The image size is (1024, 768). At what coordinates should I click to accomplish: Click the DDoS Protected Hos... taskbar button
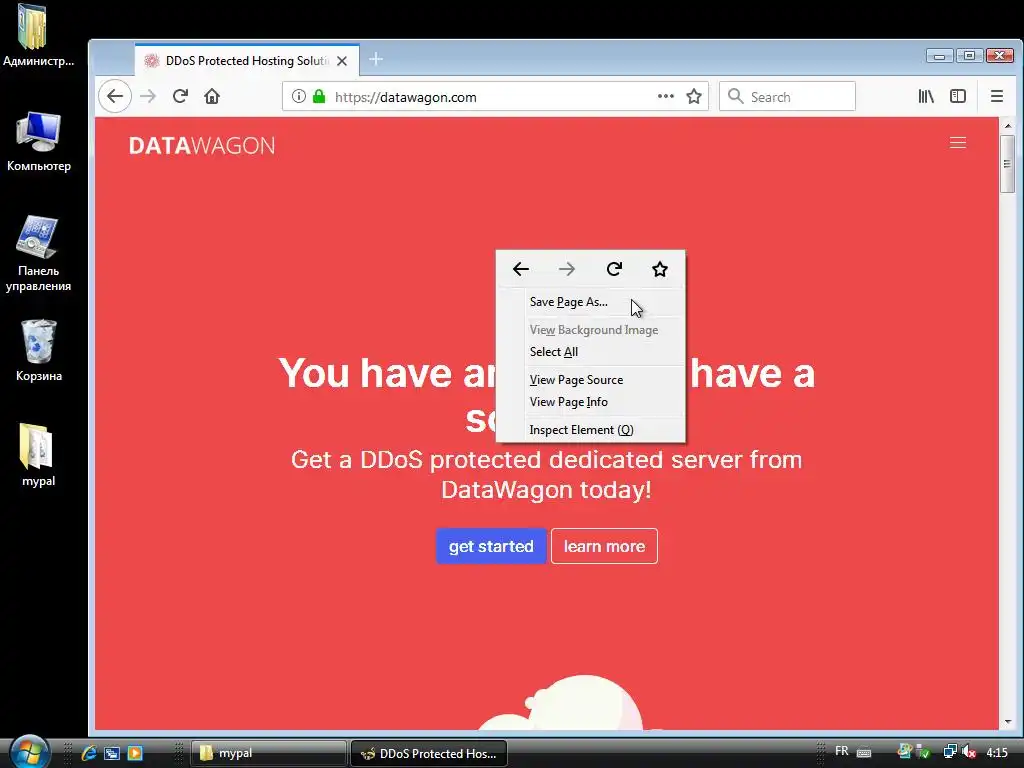(x=429, y=753)
